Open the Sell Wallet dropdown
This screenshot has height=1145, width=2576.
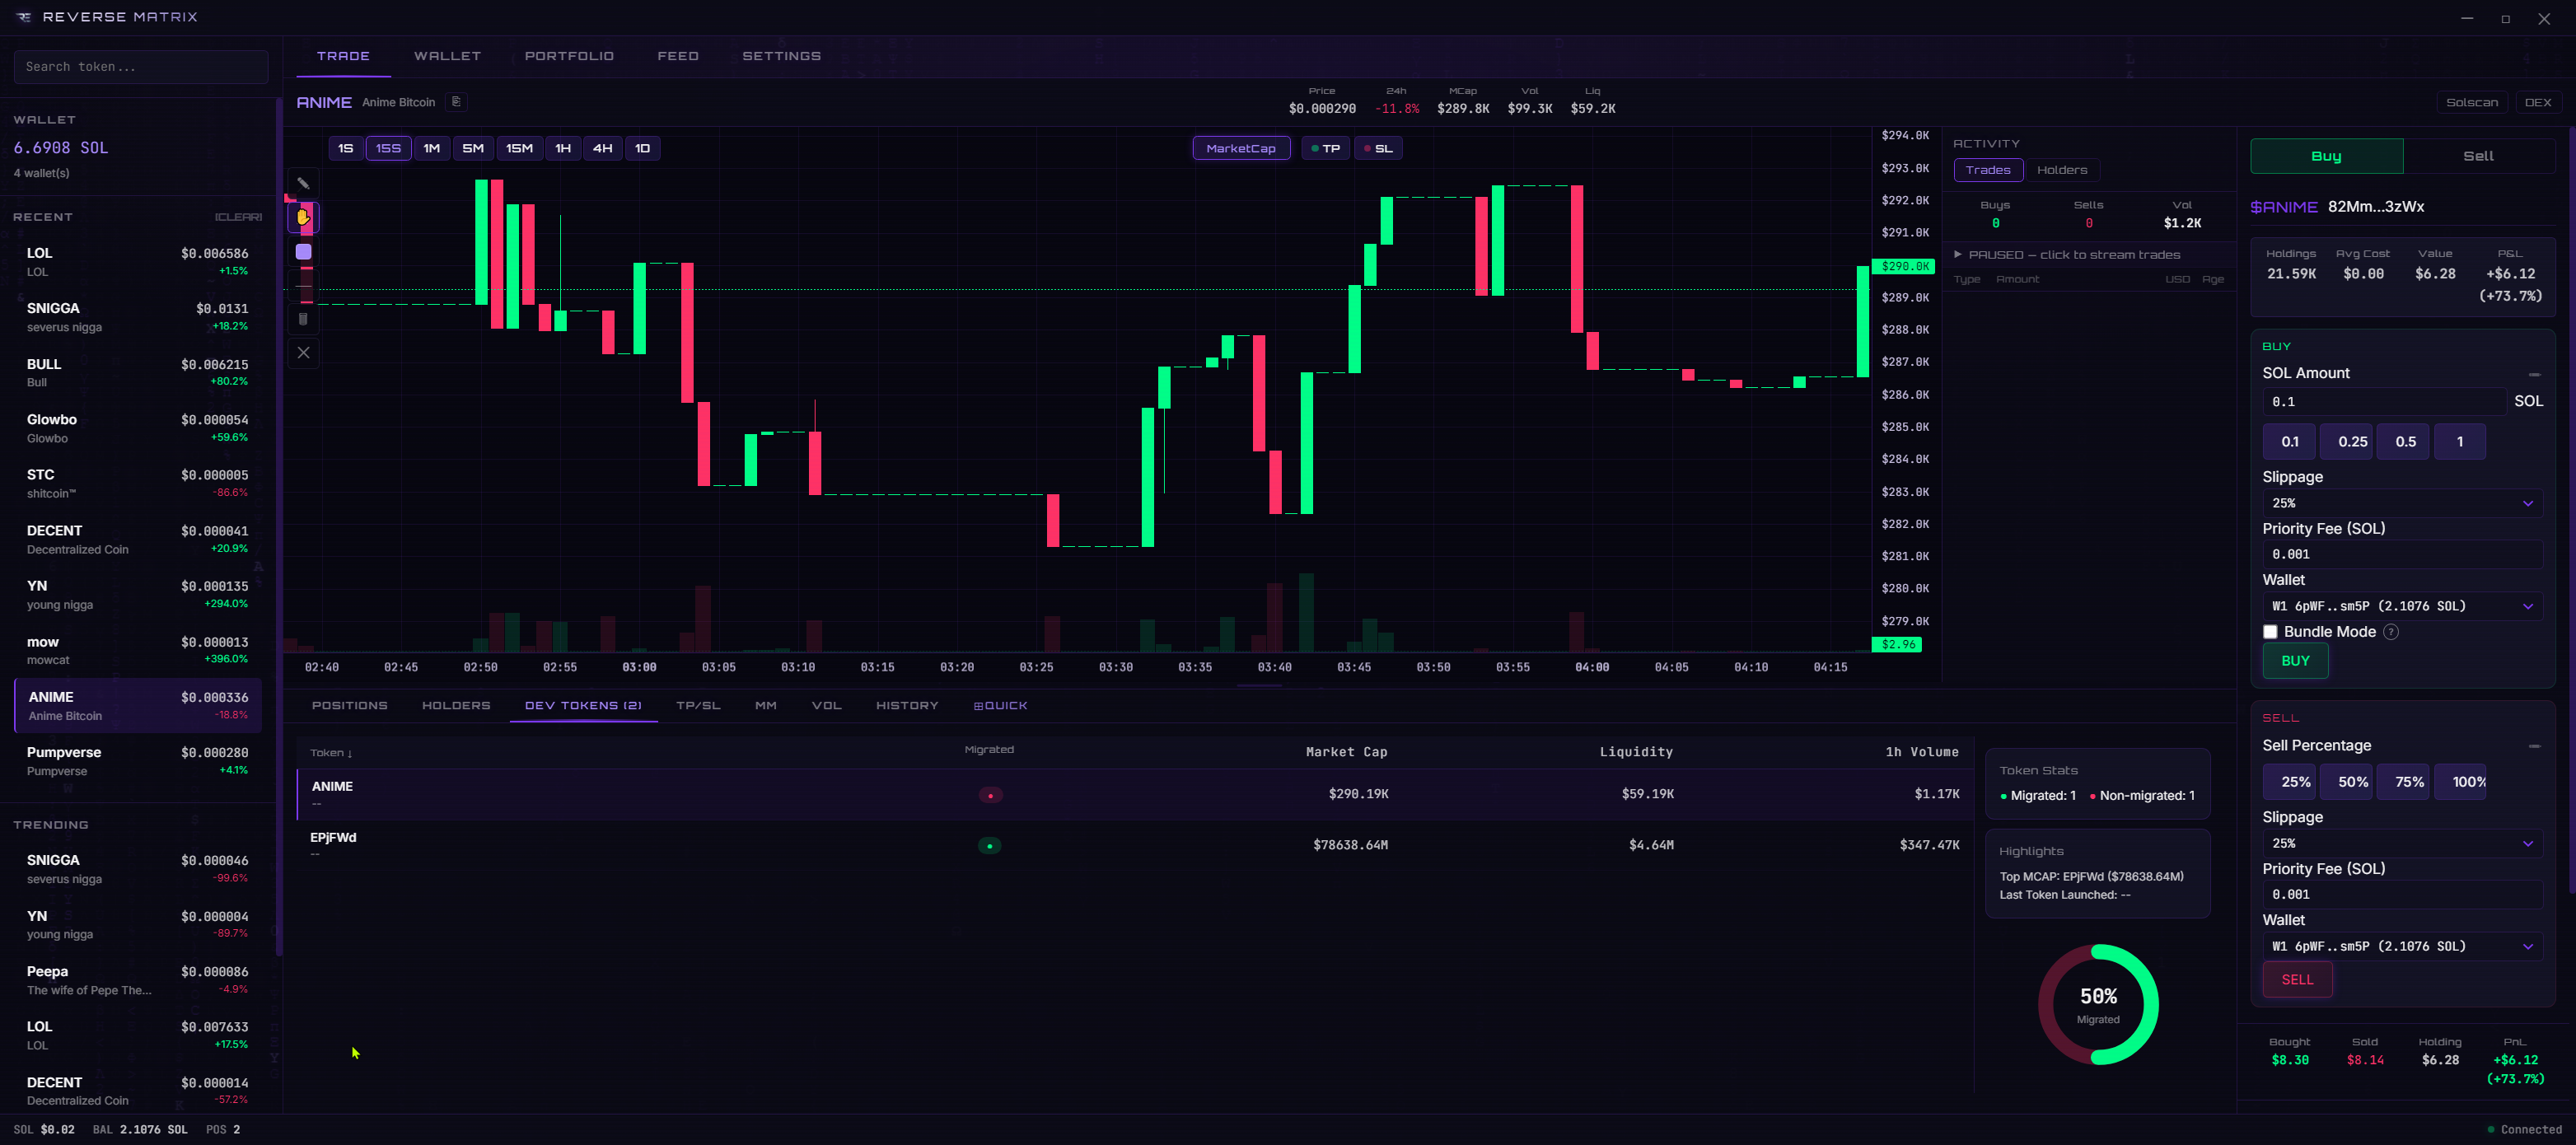(2402, 946)
